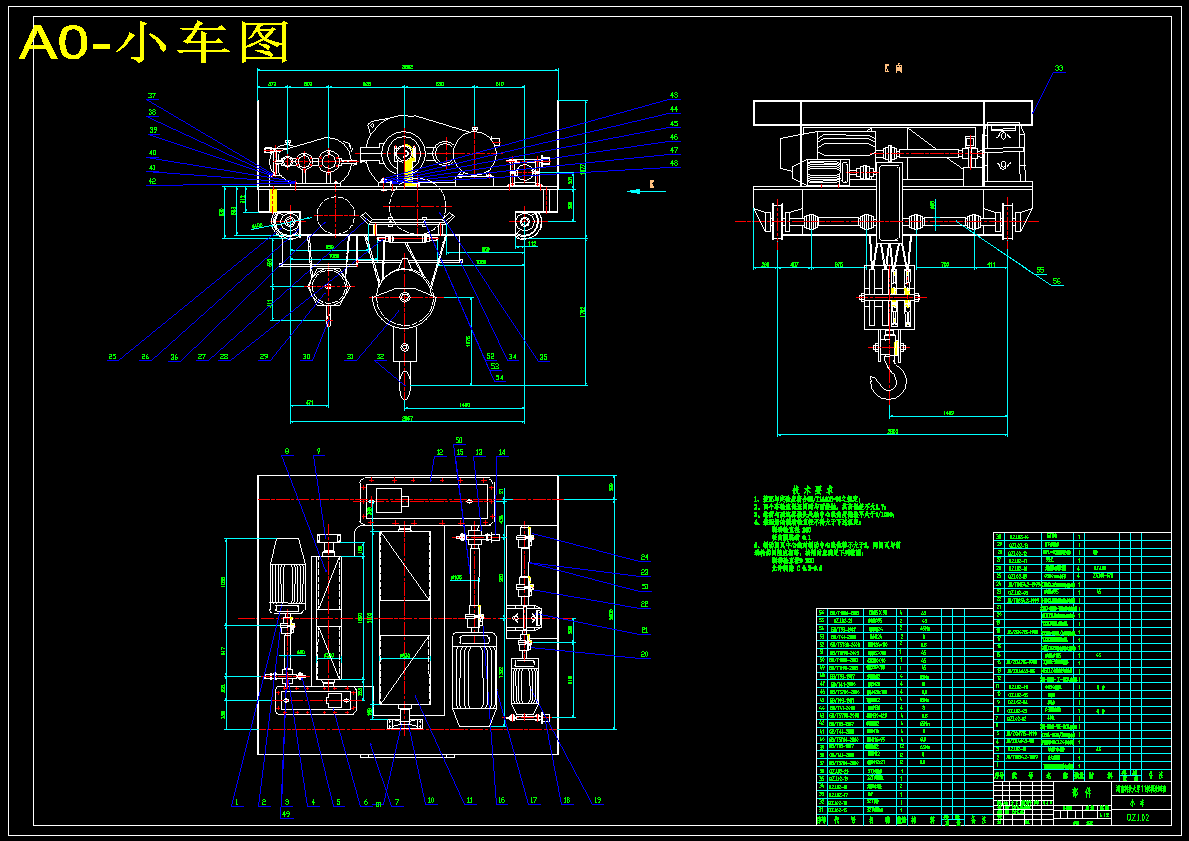Click part callout number 29
This screenshot has width=1189, height=841.
[x=263, y=356]
